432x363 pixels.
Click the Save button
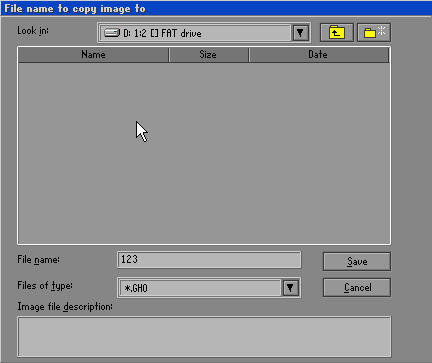point(357,261)
